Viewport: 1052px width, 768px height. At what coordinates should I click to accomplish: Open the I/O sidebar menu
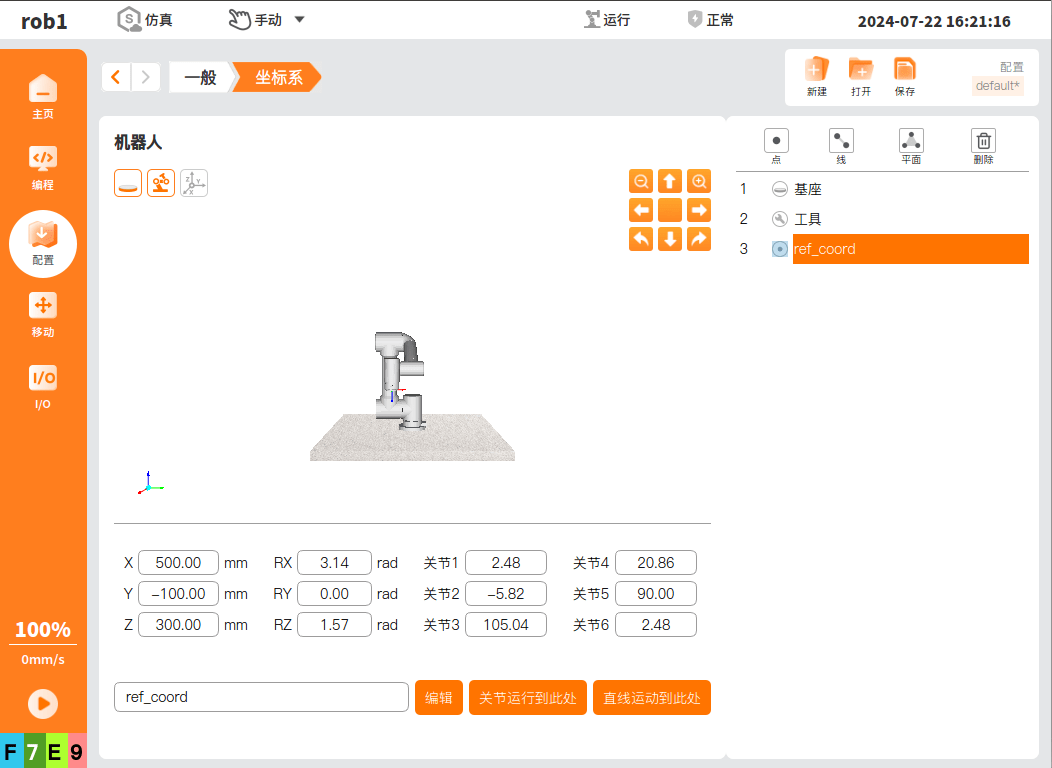42,386
